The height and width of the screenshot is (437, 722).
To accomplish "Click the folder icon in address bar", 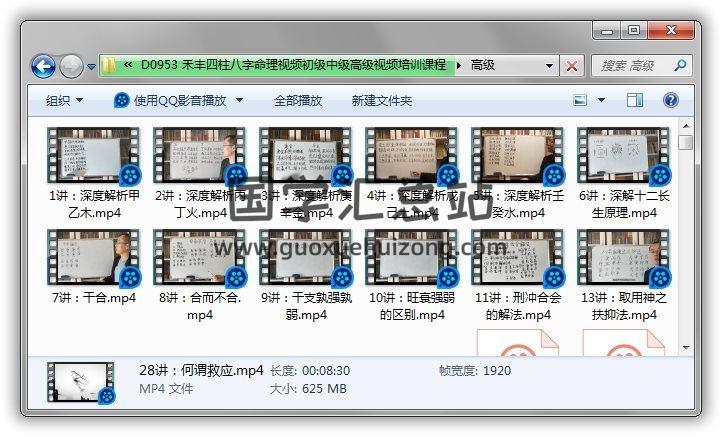I will 111,66.
